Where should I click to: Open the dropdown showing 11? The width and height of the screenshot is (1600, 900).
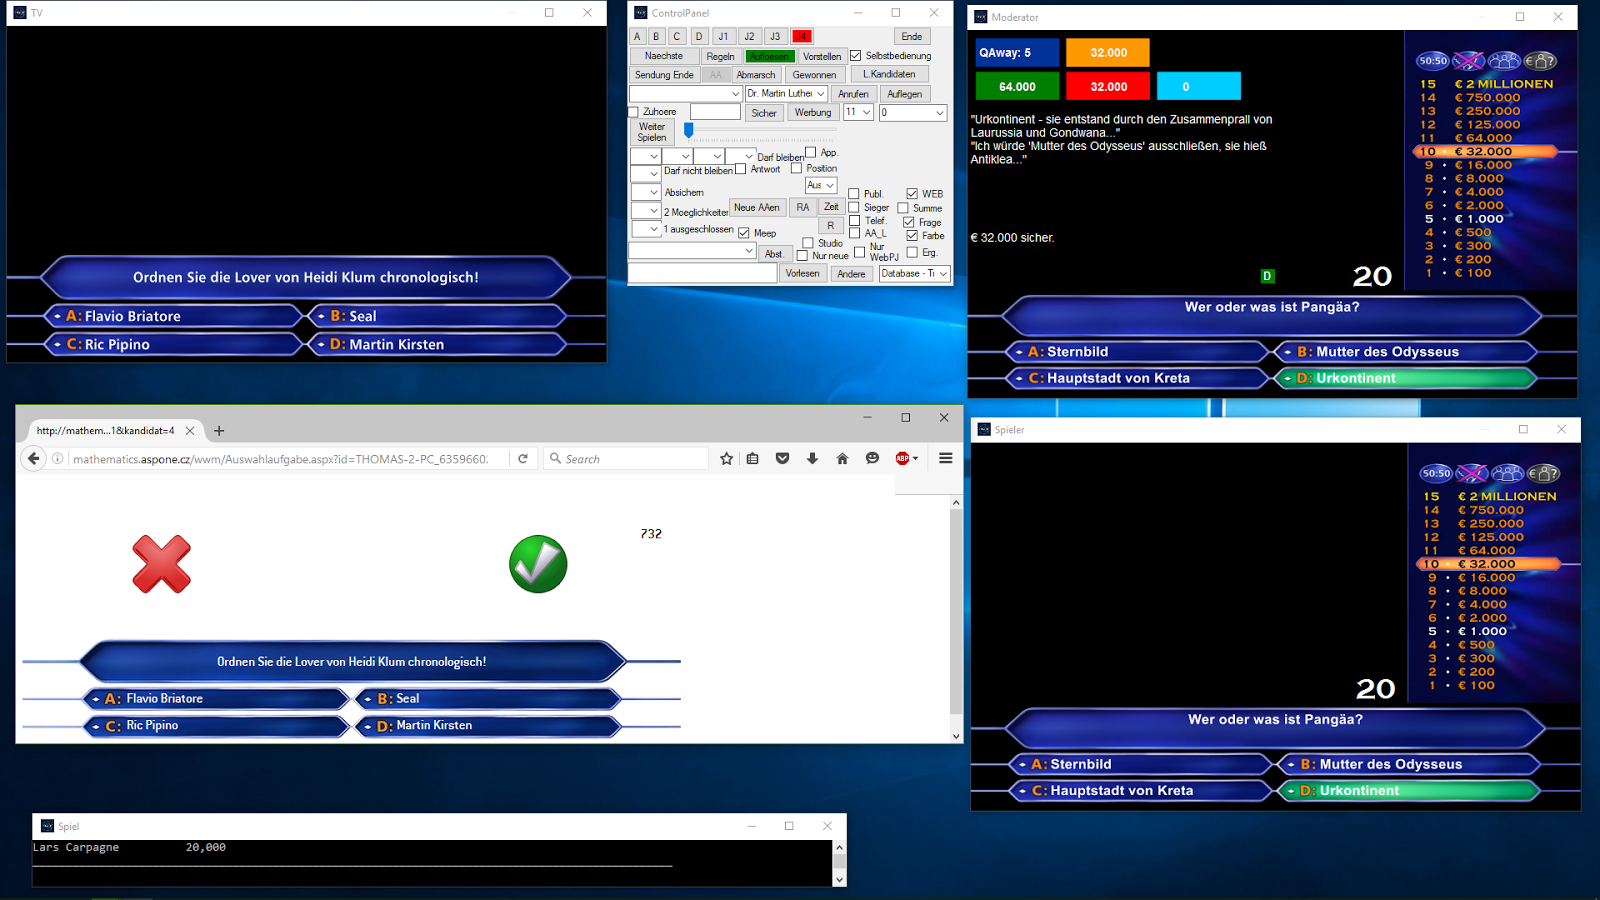point(866,113)
